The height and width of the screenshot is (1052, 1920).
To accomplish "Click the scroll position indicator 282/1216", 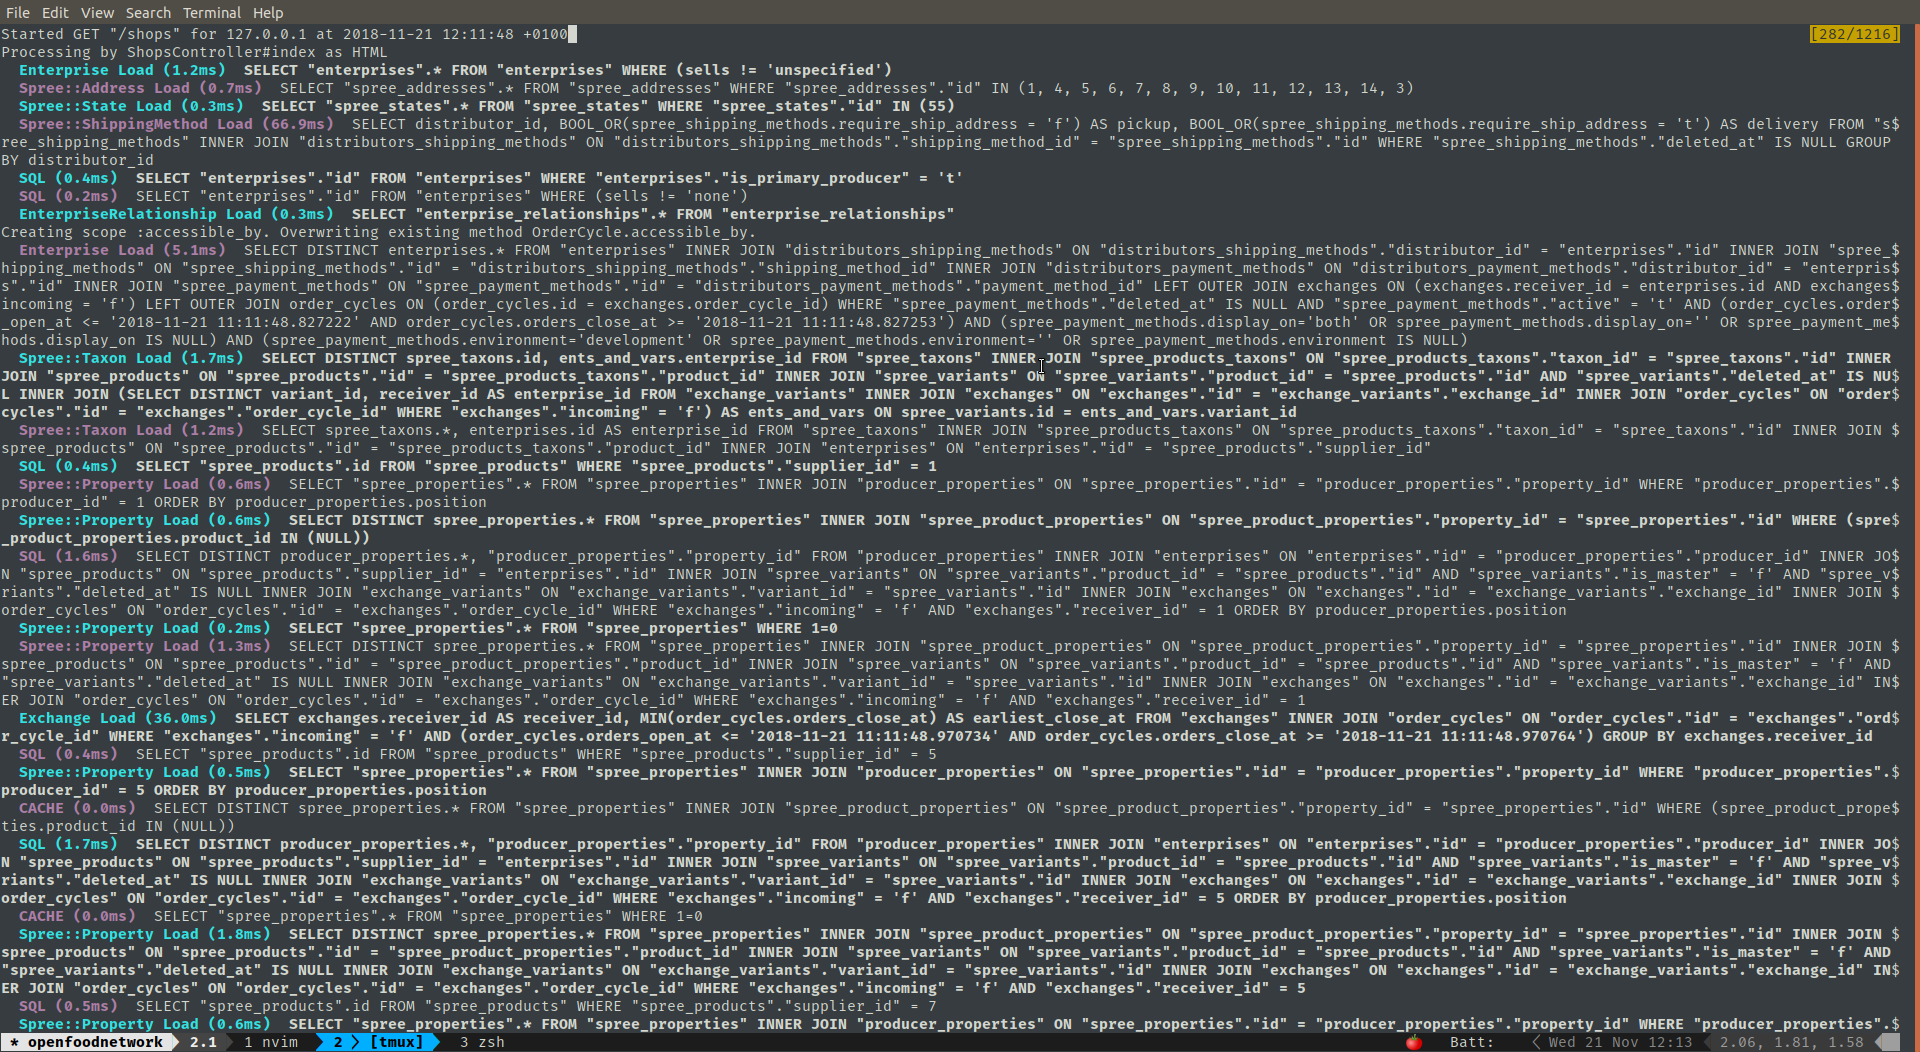I will tap(1856, 33).
